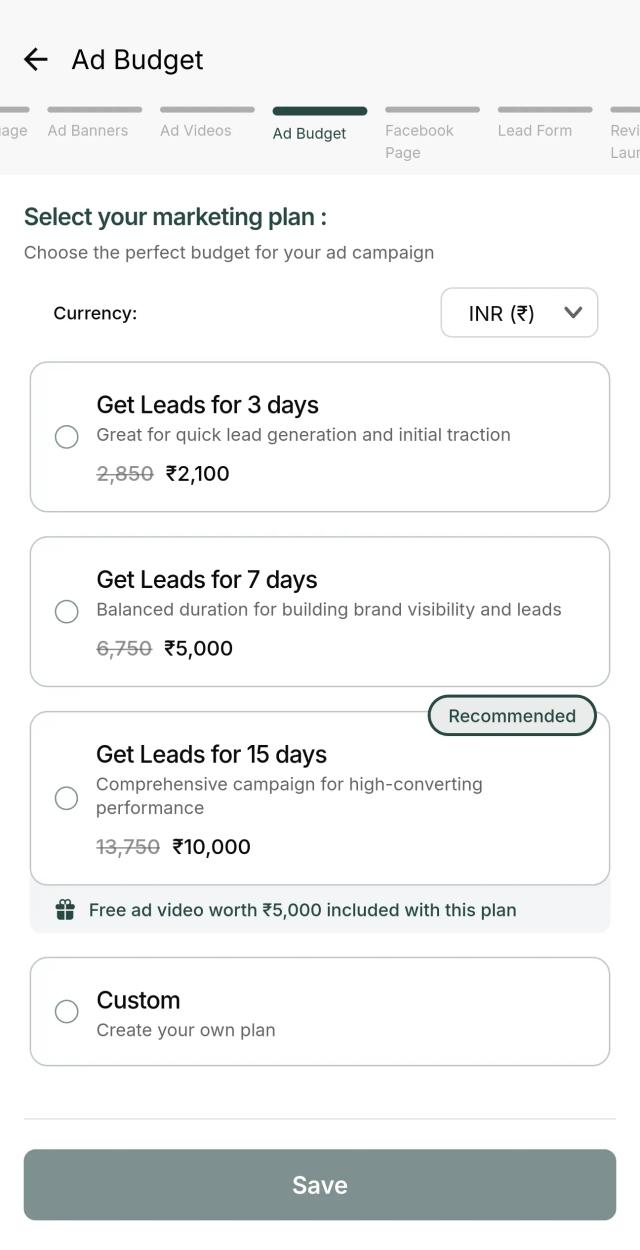Click the progress bar above Ad Budget
The height and width of the screenshot is (1250, 640).
pos(319,110)
